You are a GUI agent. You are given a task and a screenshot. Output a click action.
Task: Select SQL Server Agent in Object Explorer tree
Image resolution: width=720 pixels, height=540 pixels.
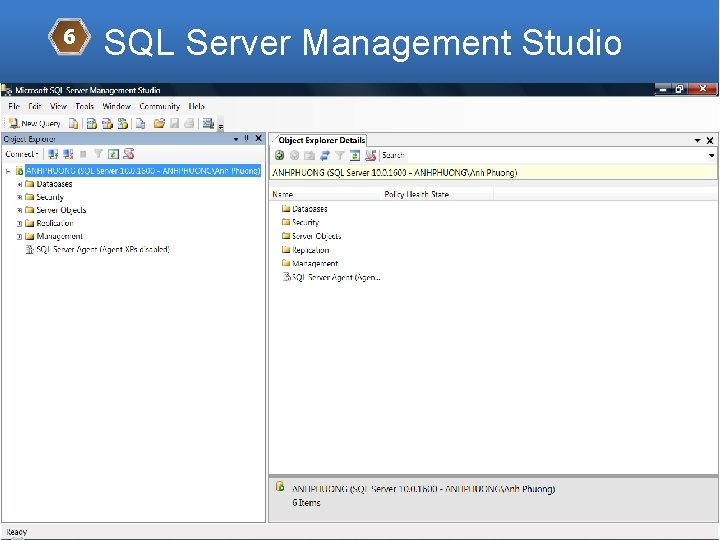103,249
